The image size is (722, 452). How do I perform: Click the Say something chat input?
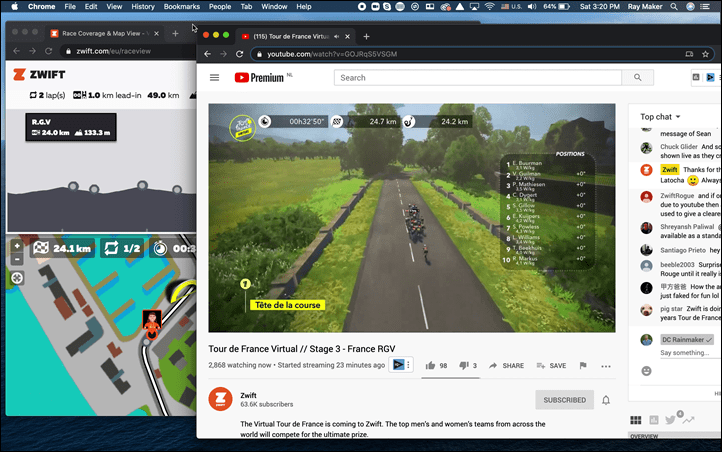[x=685, y=353]
